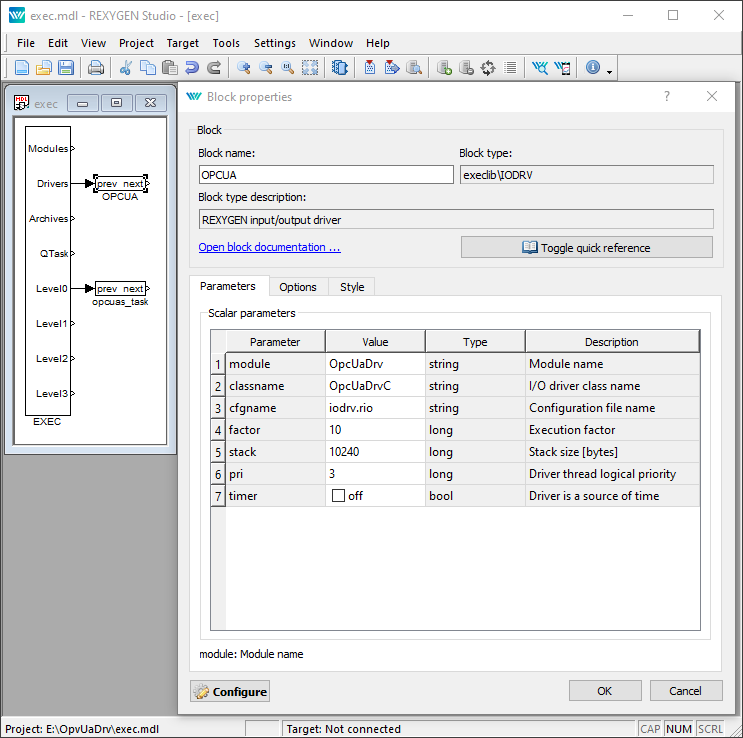This screenshot has width=743, height=738.
Task: Undo the last action in toolbar
Action: 192,68
